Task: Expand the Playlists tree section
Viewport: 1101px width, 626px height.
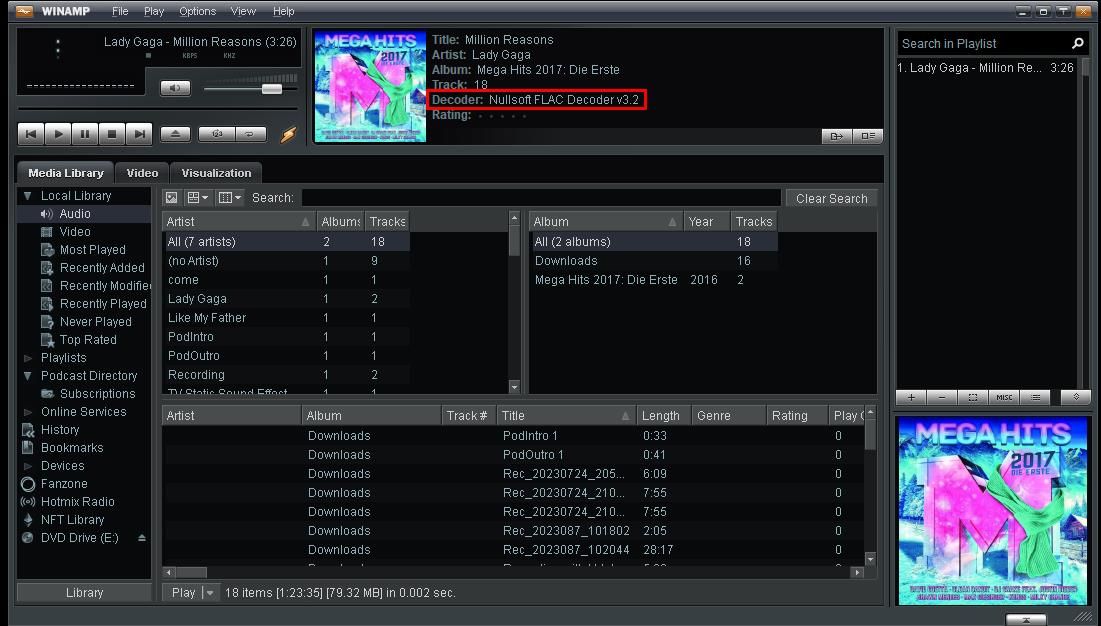Action: pos(30,357)
